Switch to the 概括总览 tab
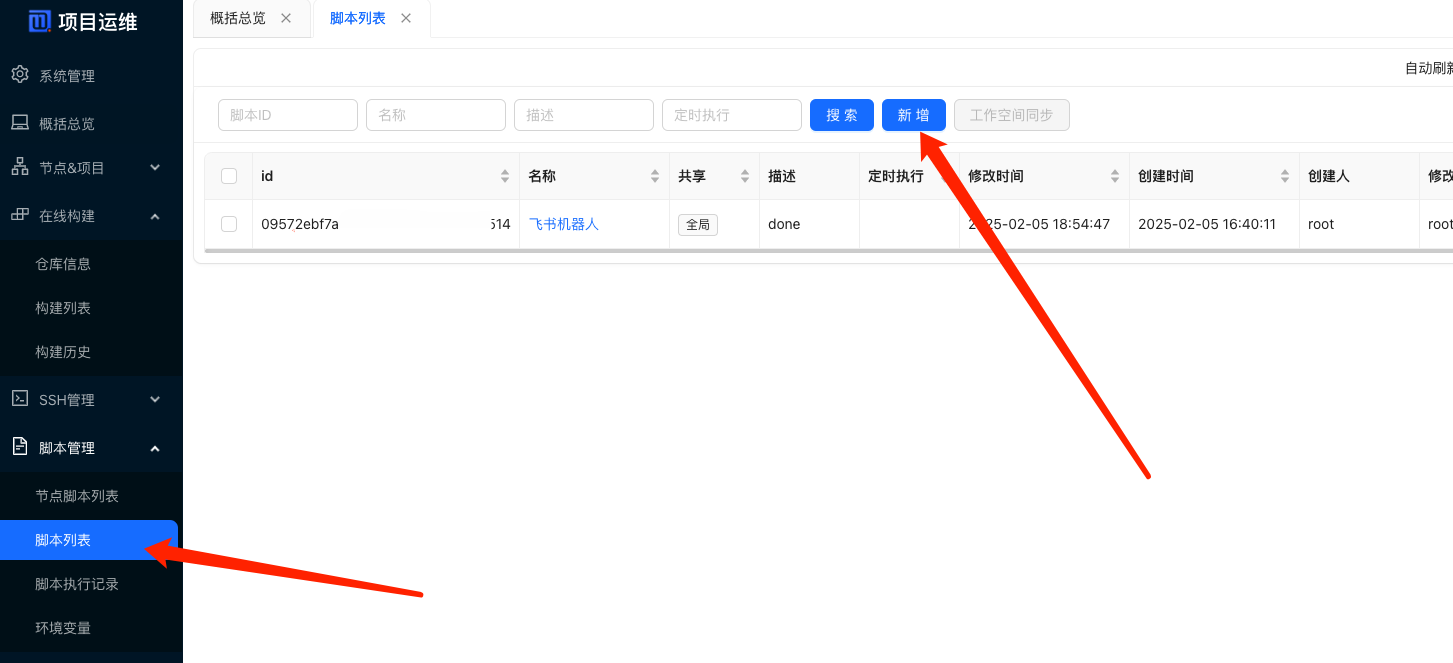Viewport: 1453px width, 663px height. 238,18
